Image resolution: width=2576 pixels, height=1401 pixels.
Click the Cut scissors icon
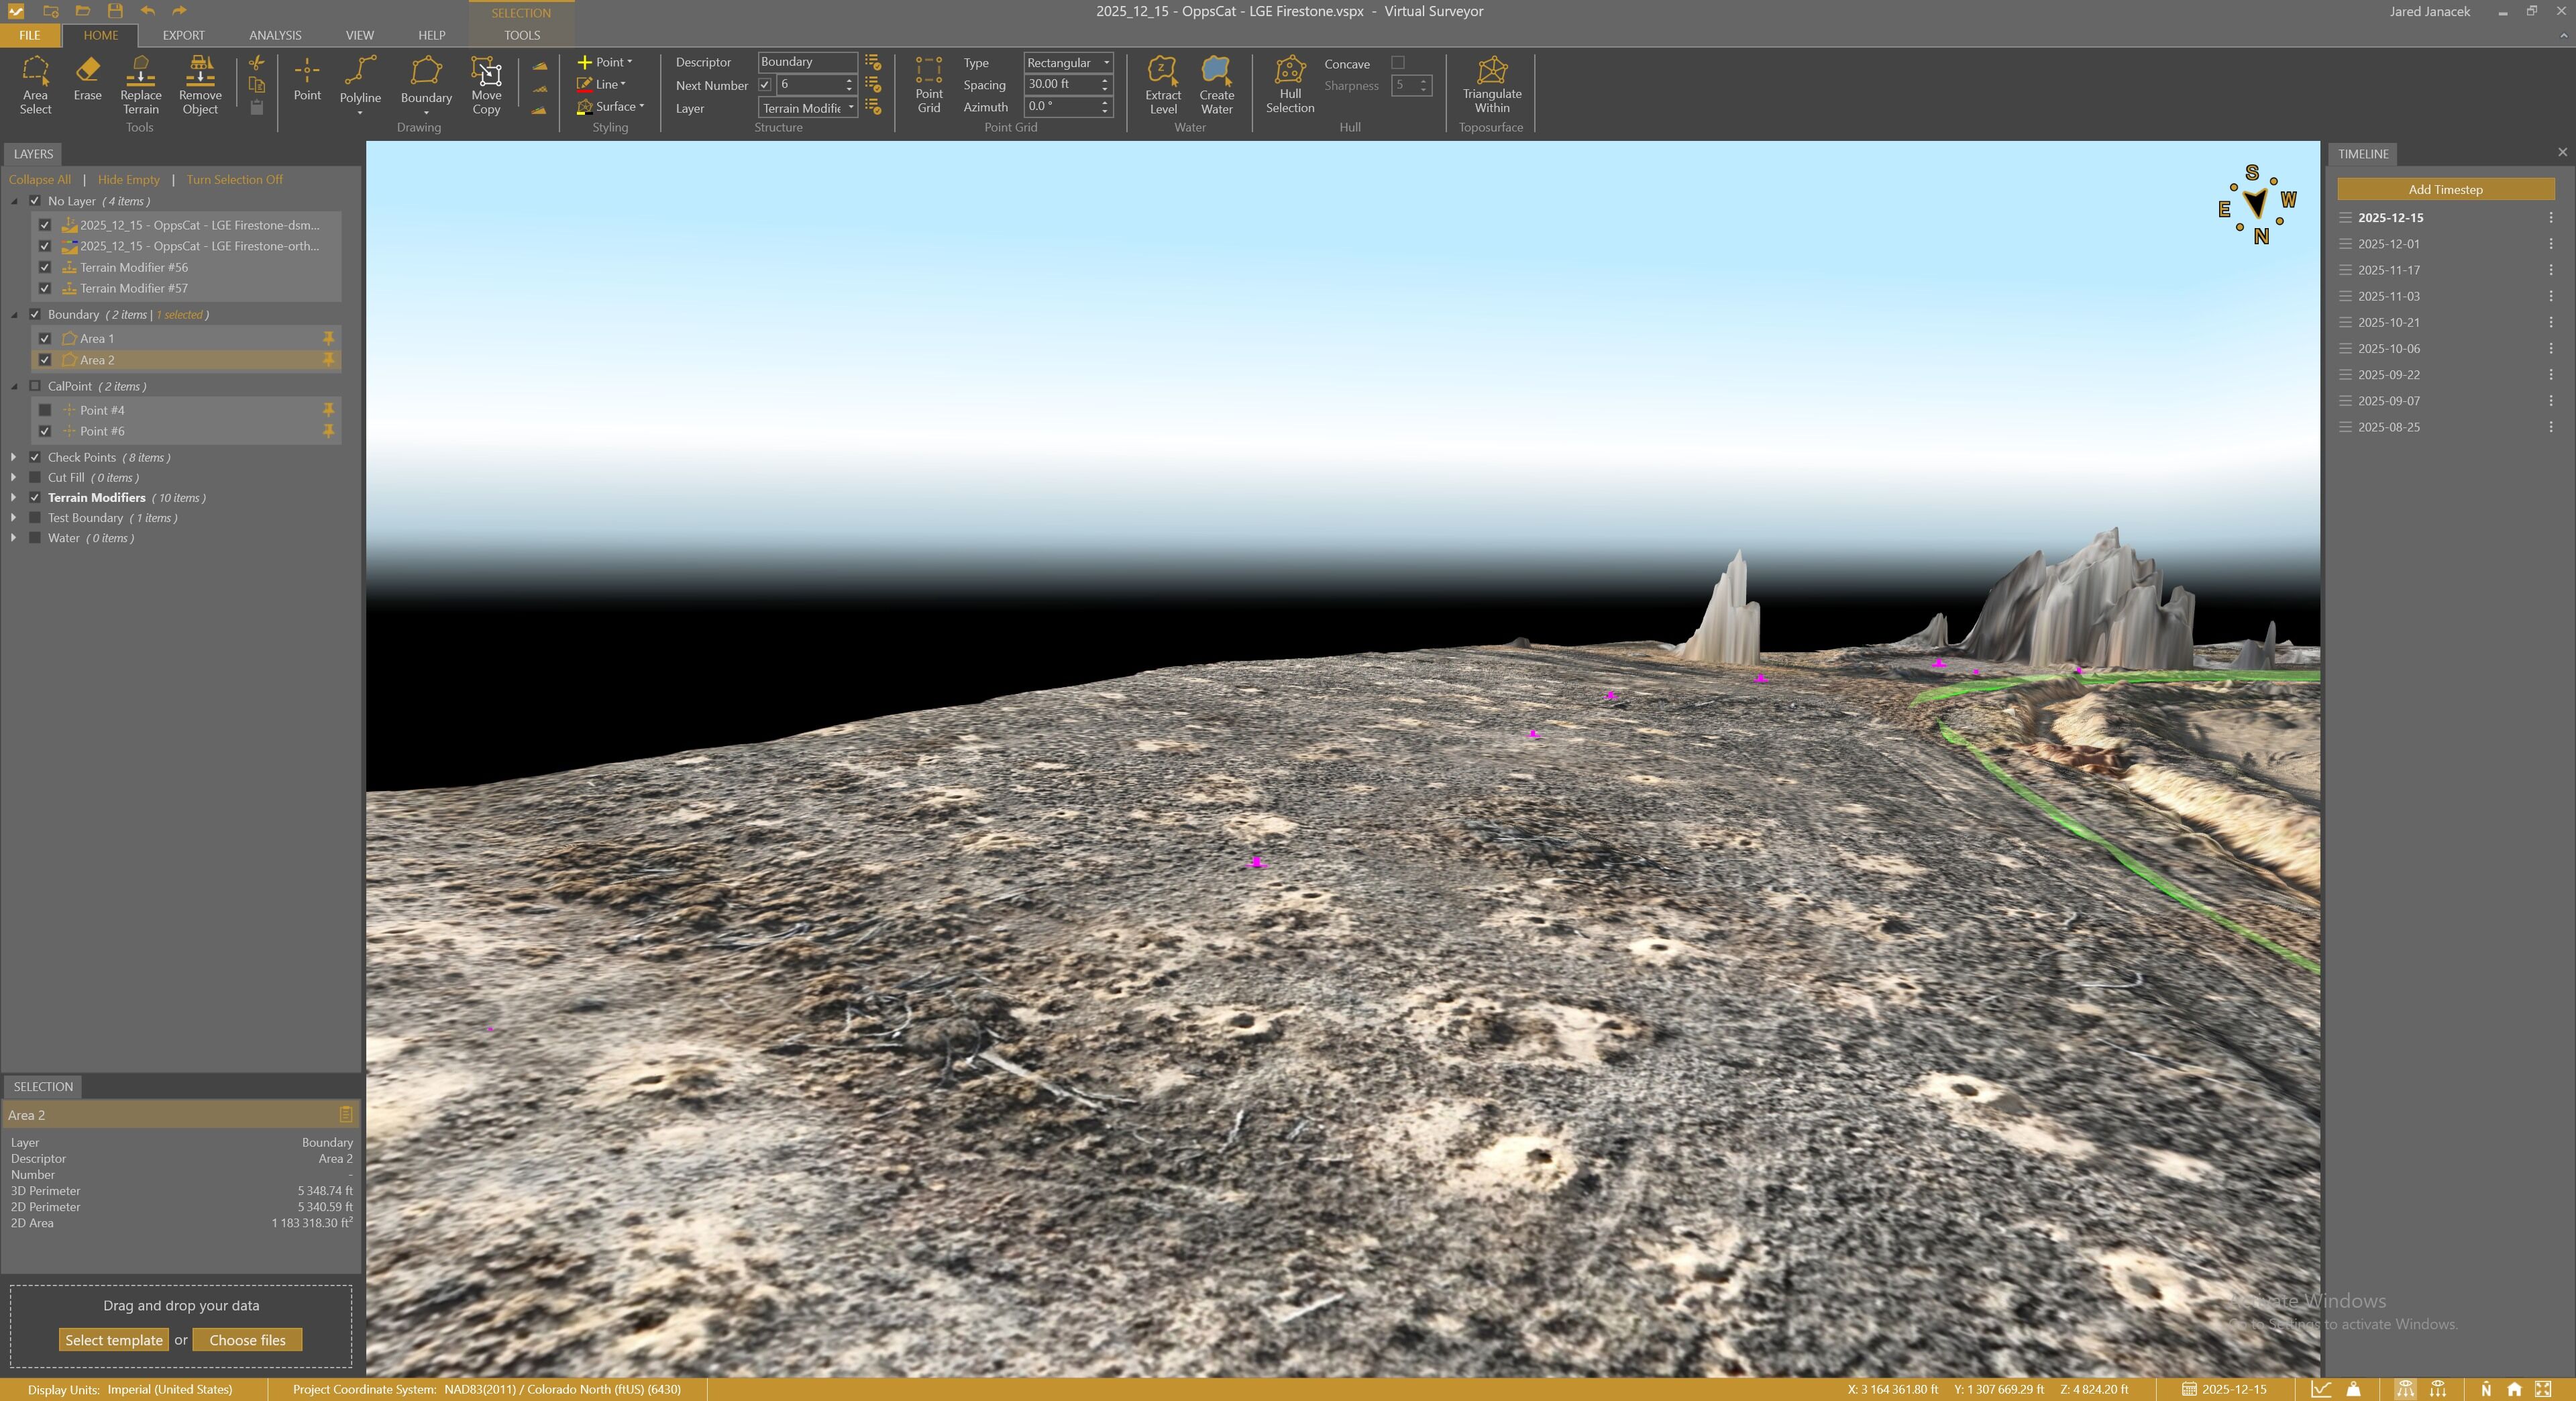click(257, 63)
